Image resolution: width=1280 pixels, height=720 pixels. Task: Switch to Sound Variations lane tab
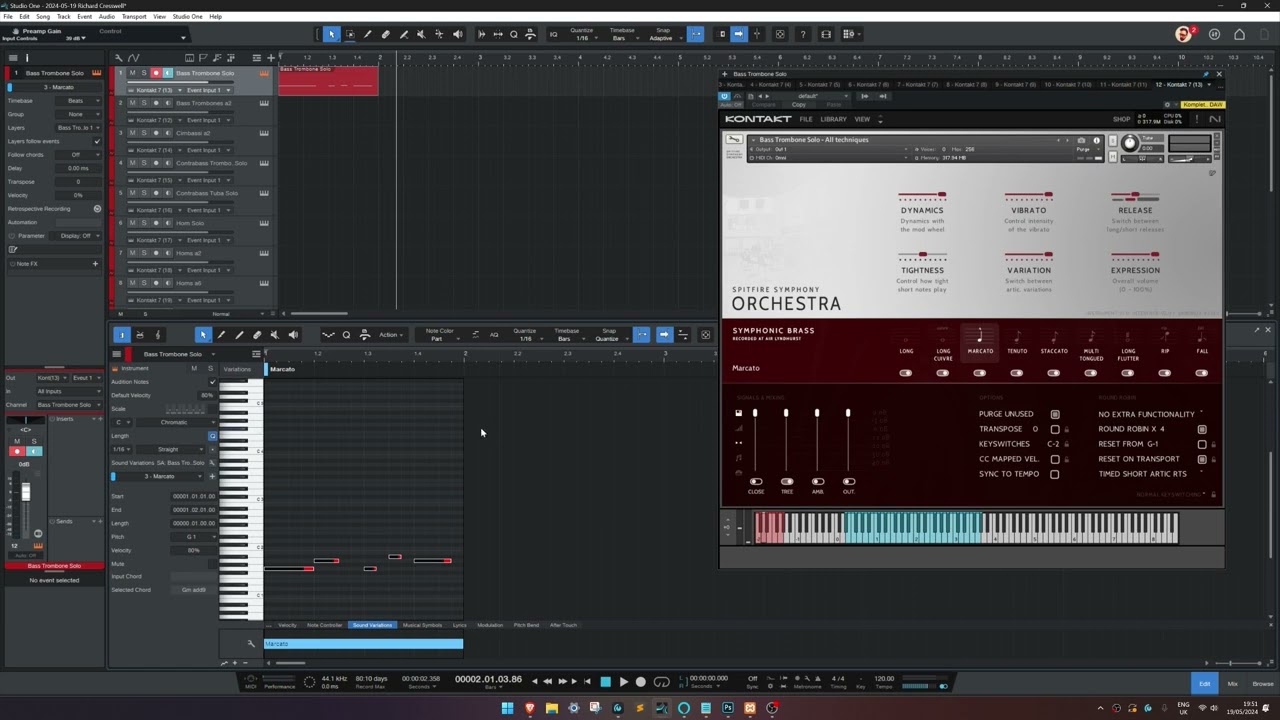point(372,625)
